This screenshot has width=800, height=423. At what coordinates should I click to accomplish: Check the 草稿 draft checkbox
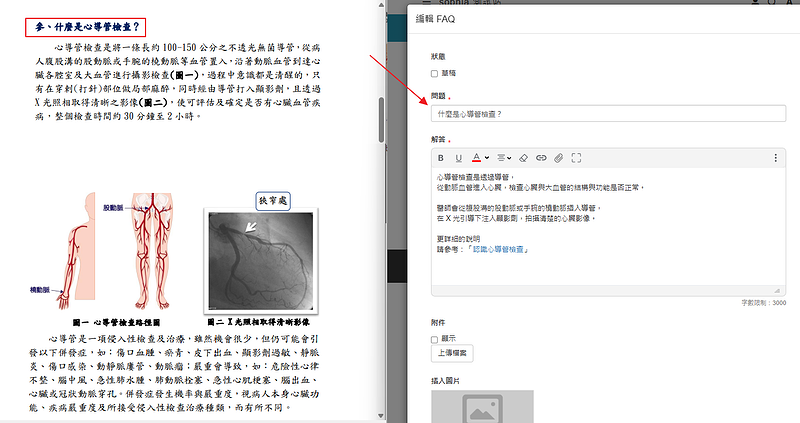[x=435, y=73]
